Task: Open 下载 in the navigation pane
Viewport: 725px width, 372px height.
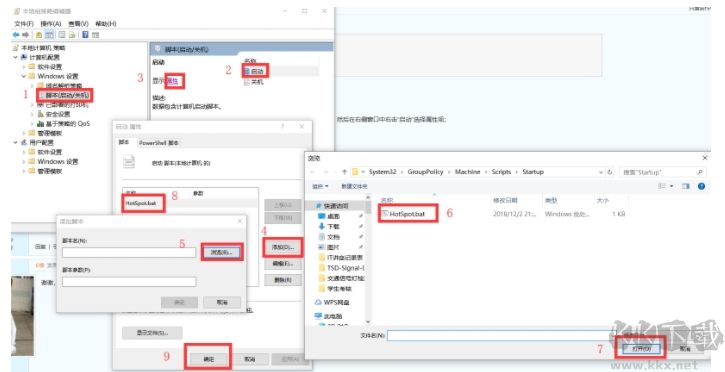Action: 333,226
